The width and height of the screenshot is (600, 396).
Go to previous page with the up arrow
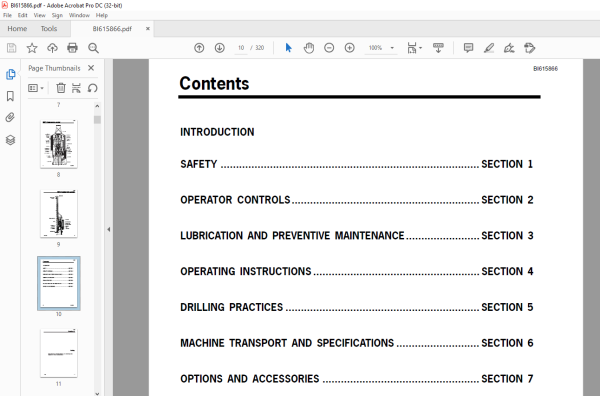[199, 48]
